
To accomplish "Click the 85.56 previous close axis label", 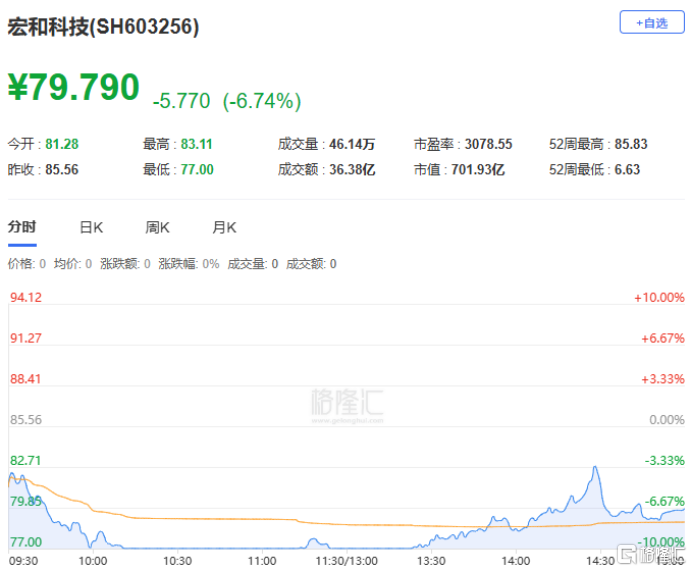I will 26,419.
